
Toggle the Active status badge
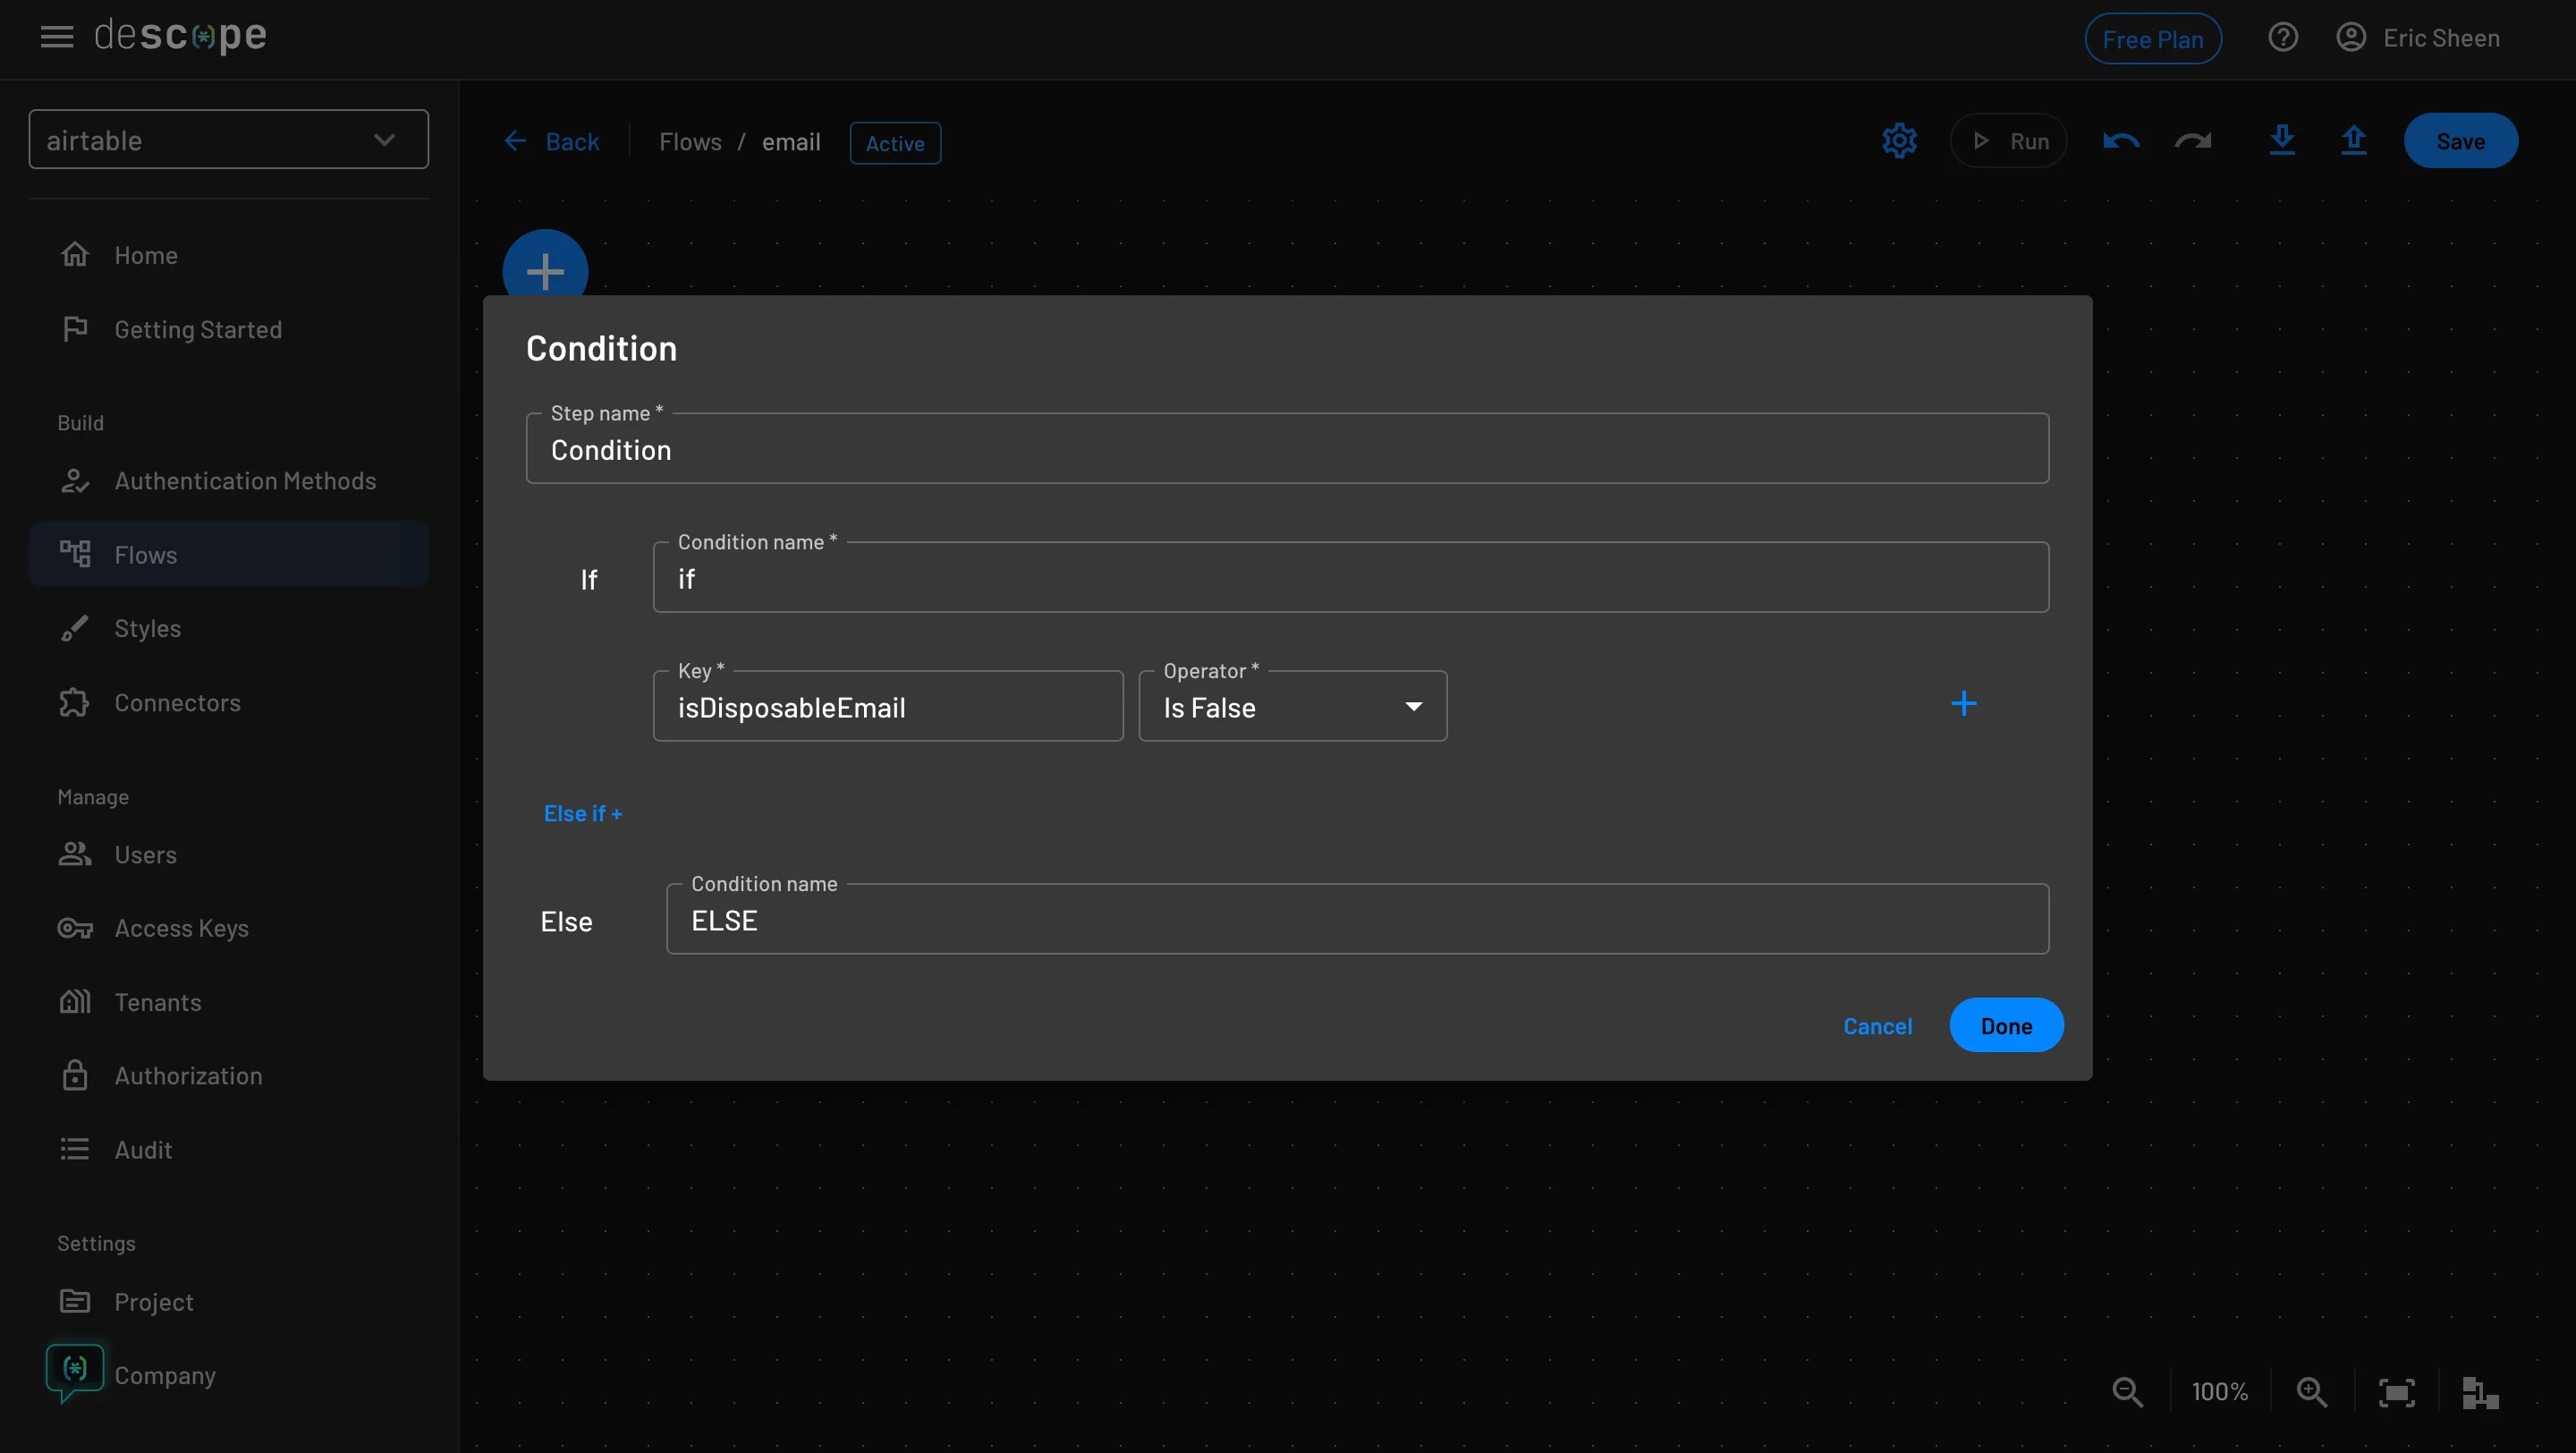click(x=895, y=141)
